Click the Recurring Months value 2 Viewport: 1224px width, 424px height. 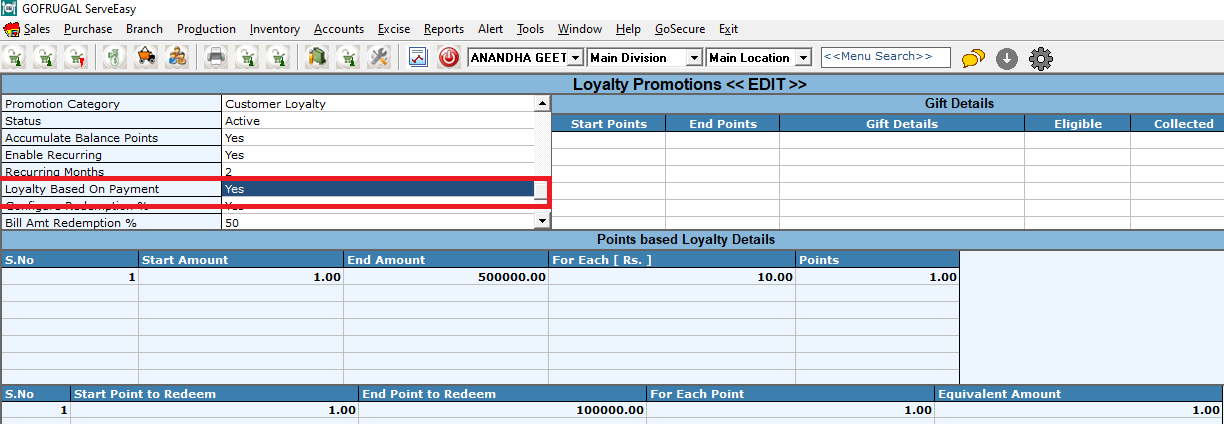click(x=378, y=172)
